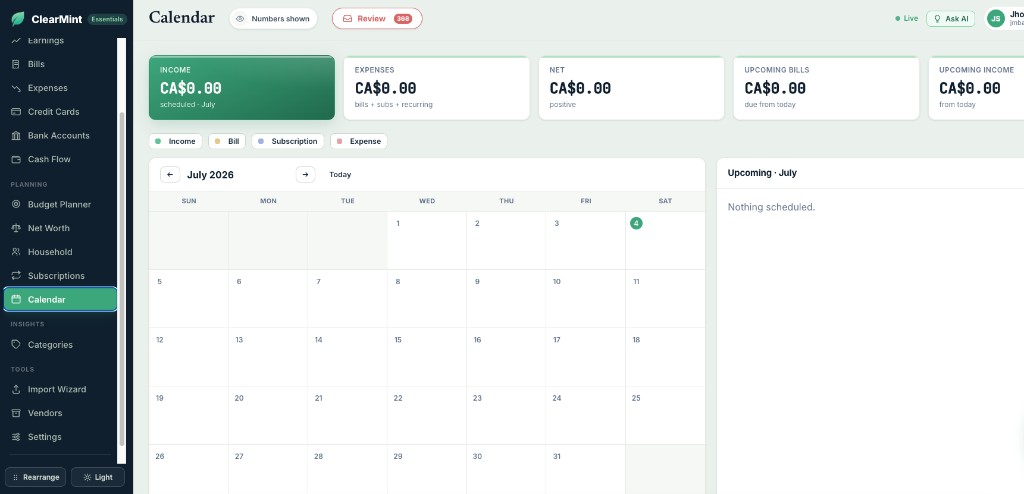Toggle the Income legend filter
This screenshot has width=1024, height=494.
[x=175, y=141]
